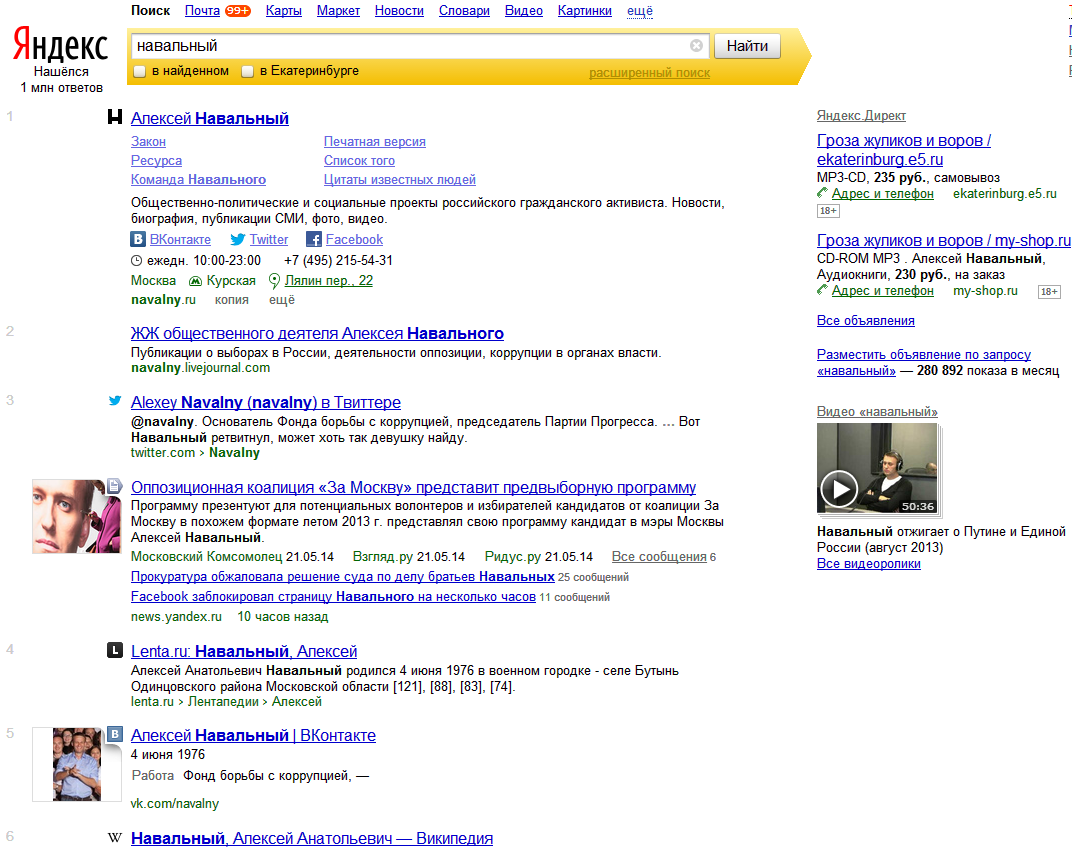Click the Найти search button

[747, 46]
